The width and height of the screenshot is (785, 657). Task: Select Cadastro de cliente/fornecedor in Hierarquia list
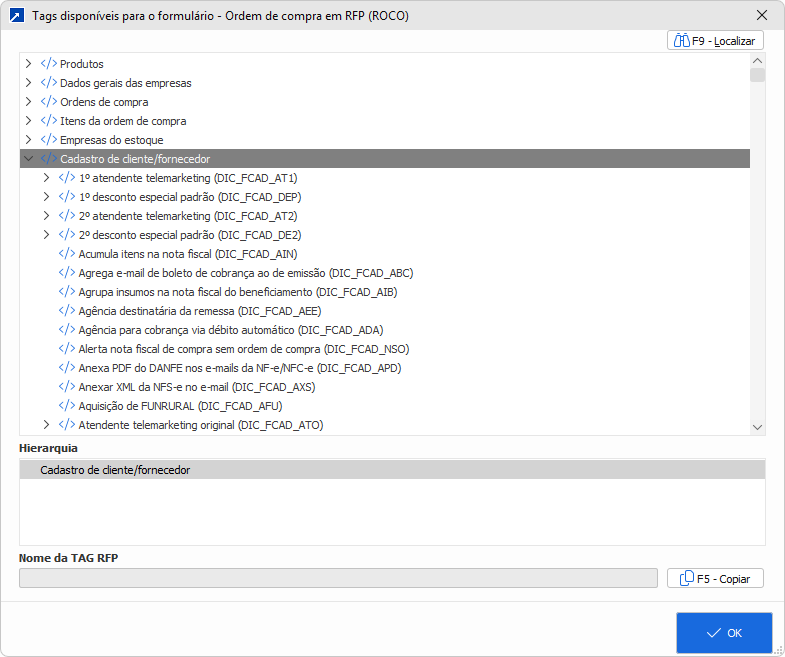tap(115, 470)
